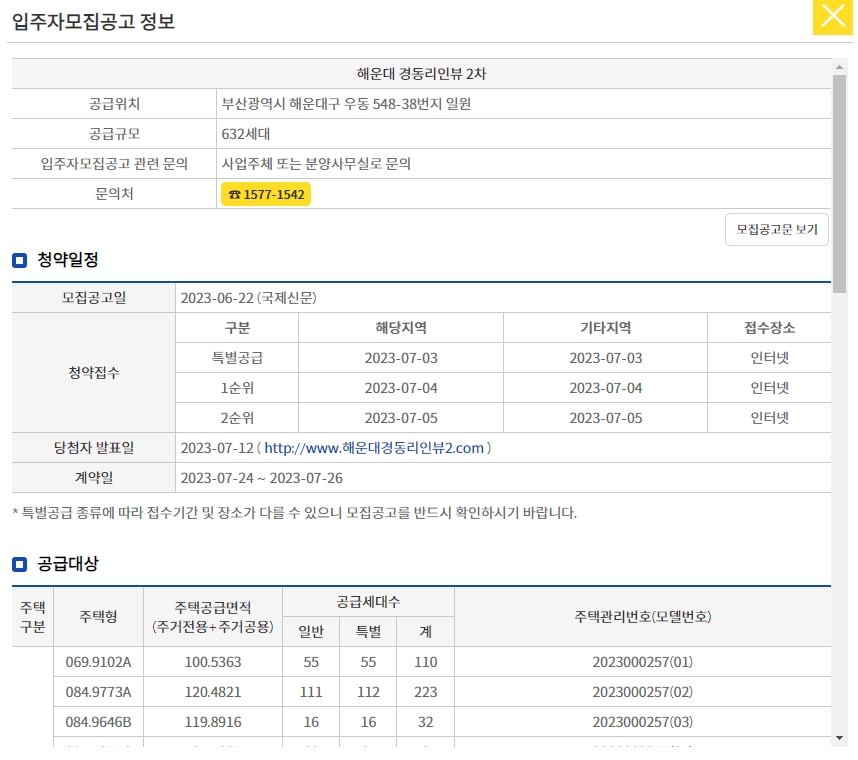
Task: Click the scrollbar up arrow
Action: pyautogui.click(x=841, y=68)
